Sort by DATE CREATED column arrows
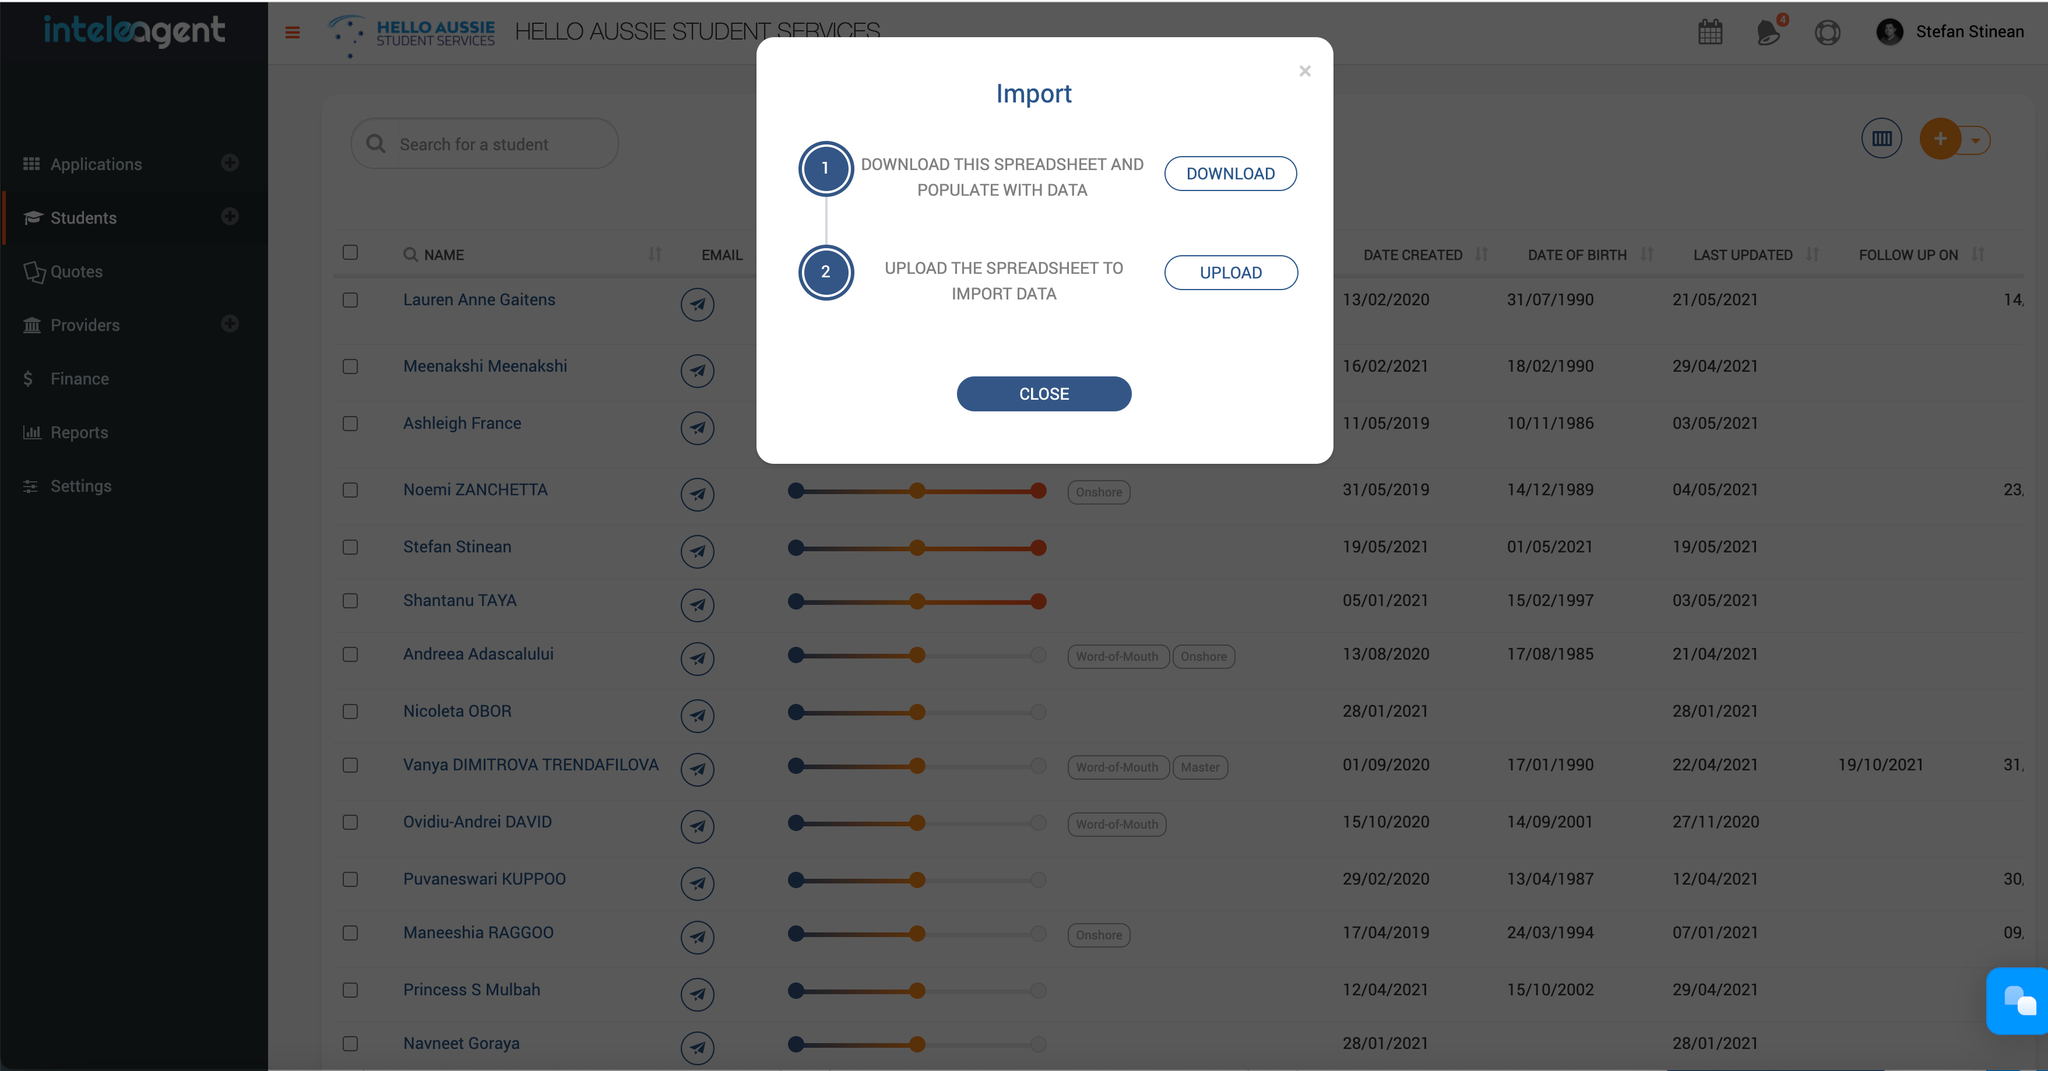 pos(1482,254)
